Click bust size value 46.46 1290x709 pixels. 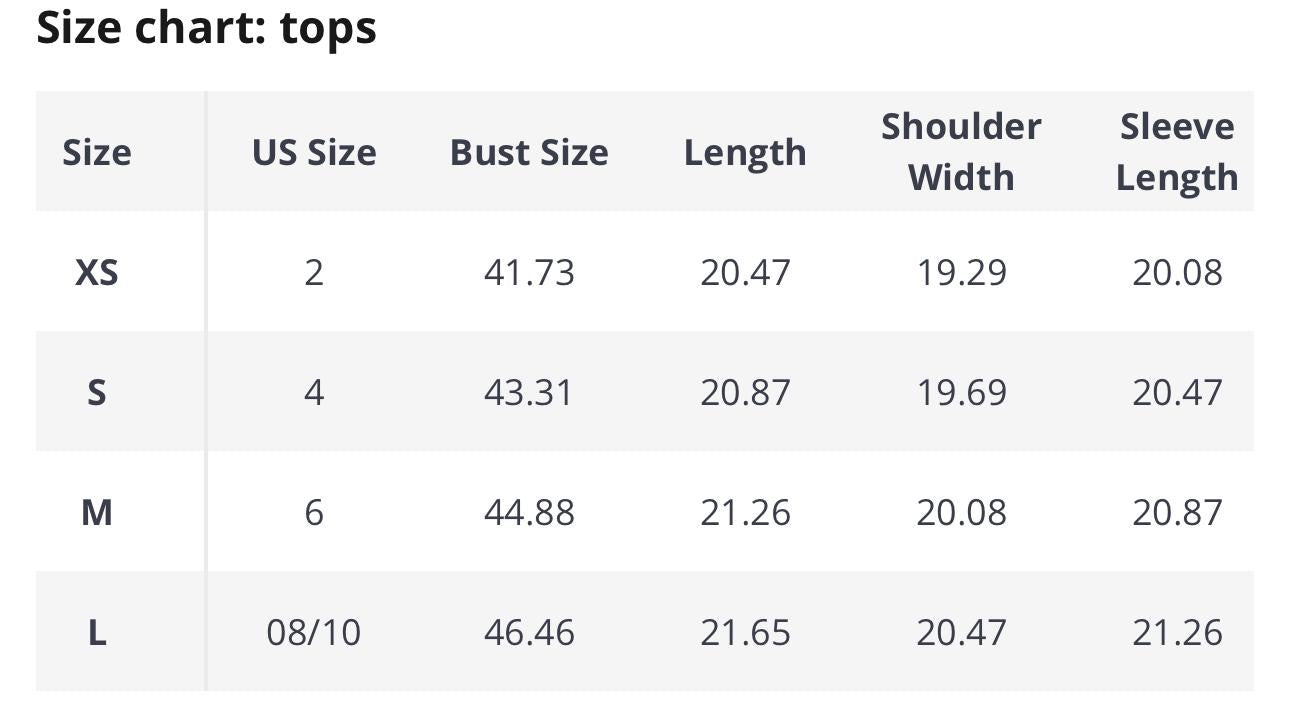pyautogui.click(x=529, y=632)
